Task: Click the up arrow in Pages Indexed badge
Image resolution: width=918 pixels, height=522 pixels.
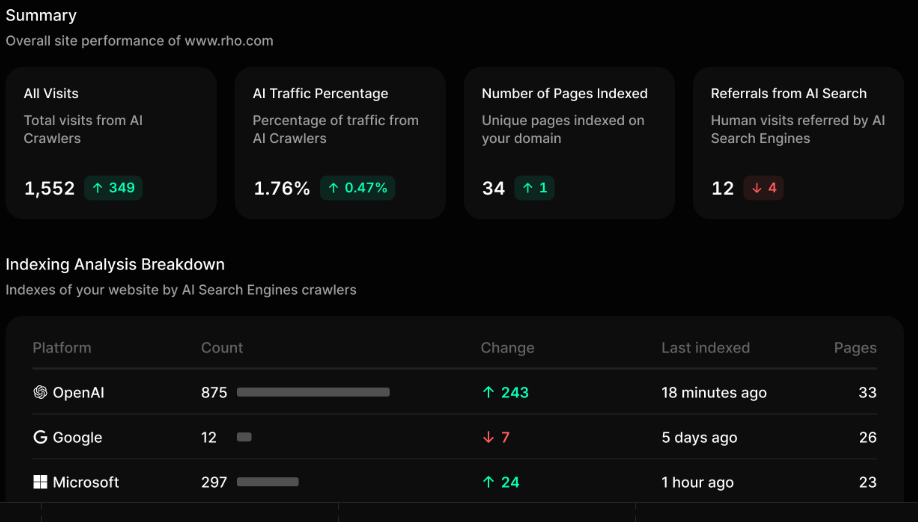Action: pos(527,188)
